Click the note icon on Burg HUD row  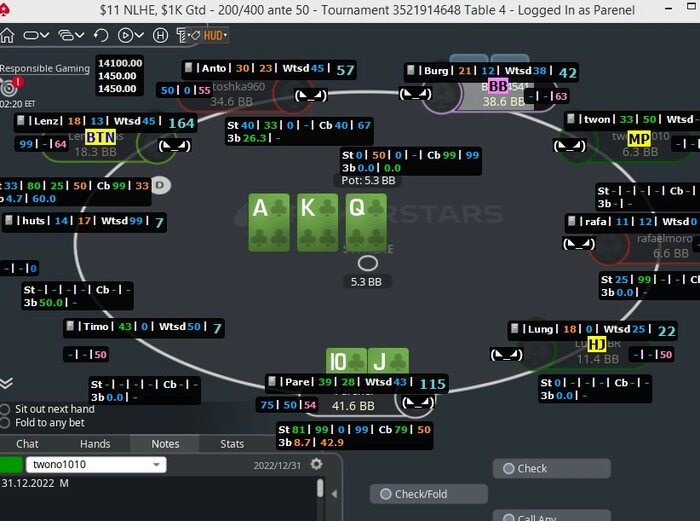(x=411, y=70)
